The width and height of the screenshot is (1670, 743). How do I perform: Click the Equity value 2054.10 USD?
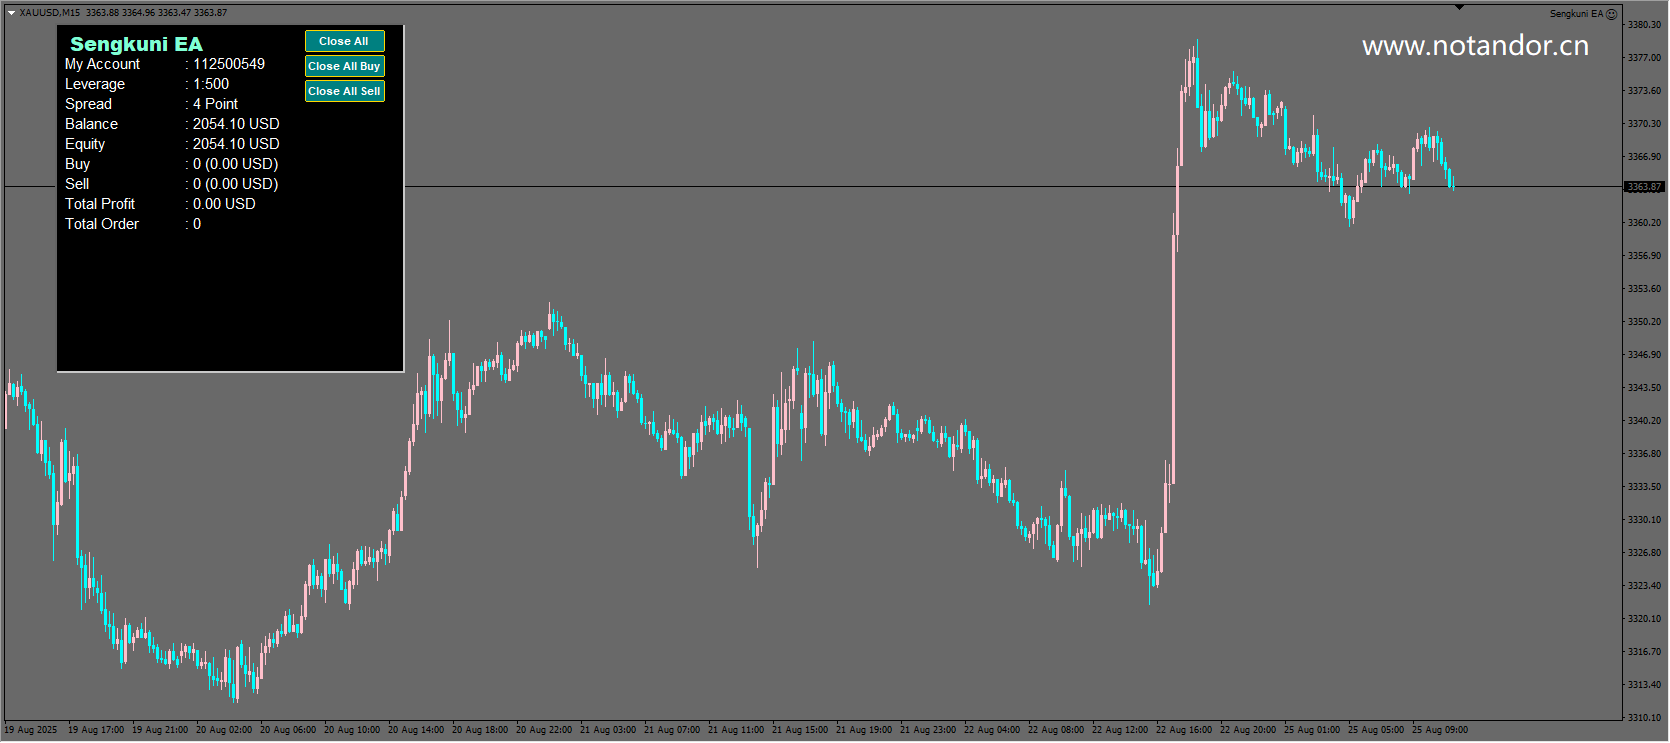click(236, 144)
